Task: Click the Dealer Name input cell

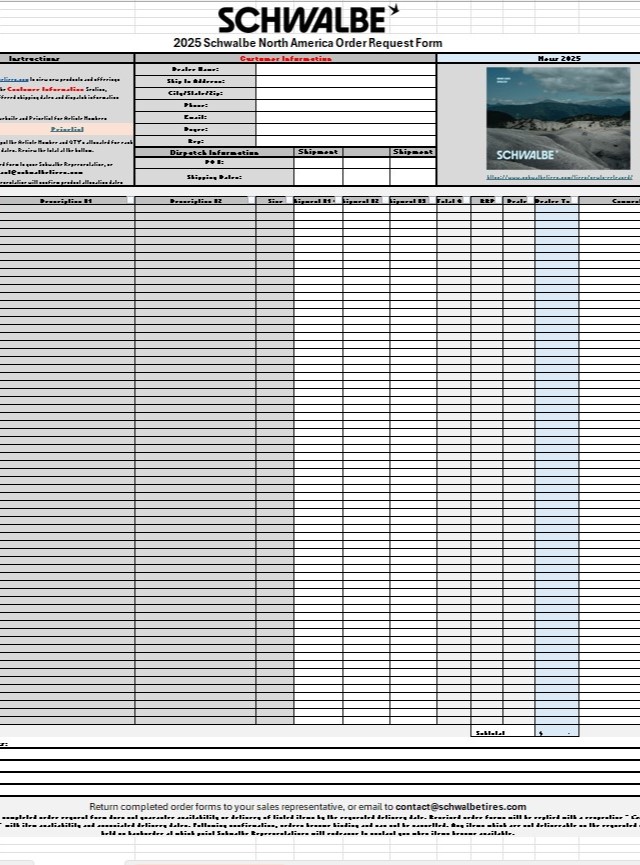Action: 346,70
